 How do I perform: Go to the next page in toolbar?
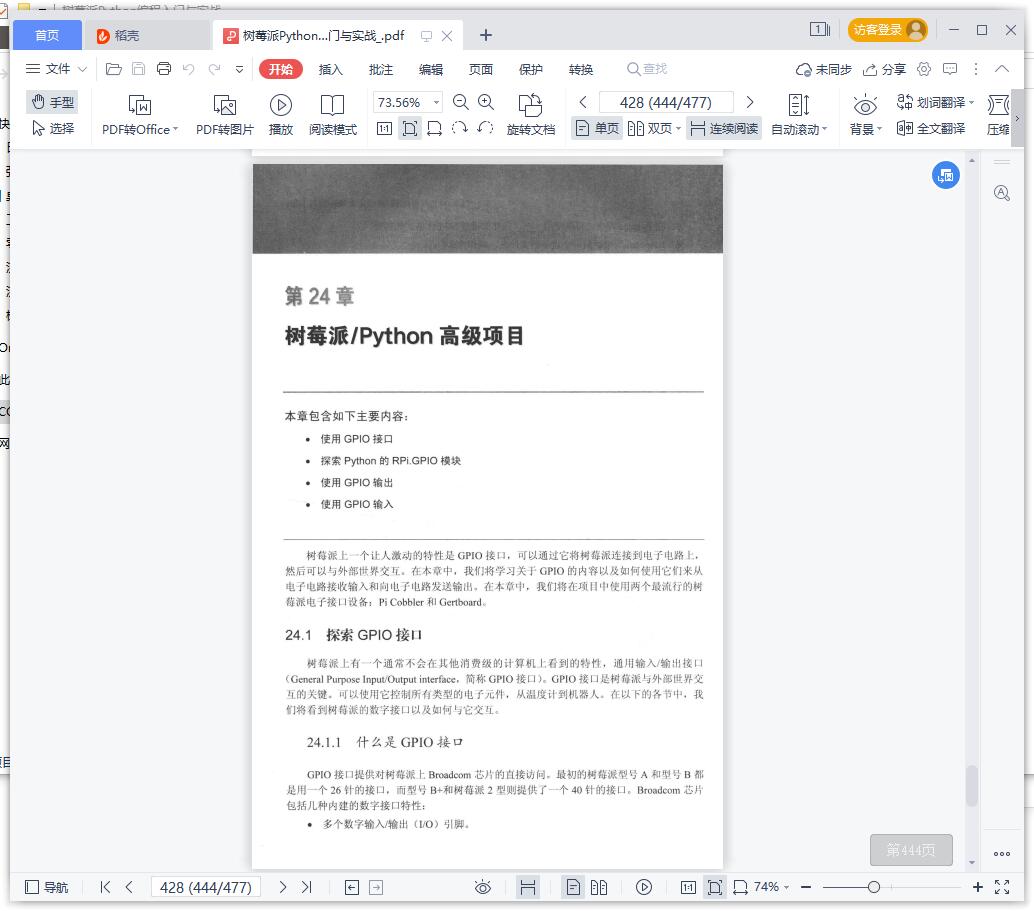750,102
